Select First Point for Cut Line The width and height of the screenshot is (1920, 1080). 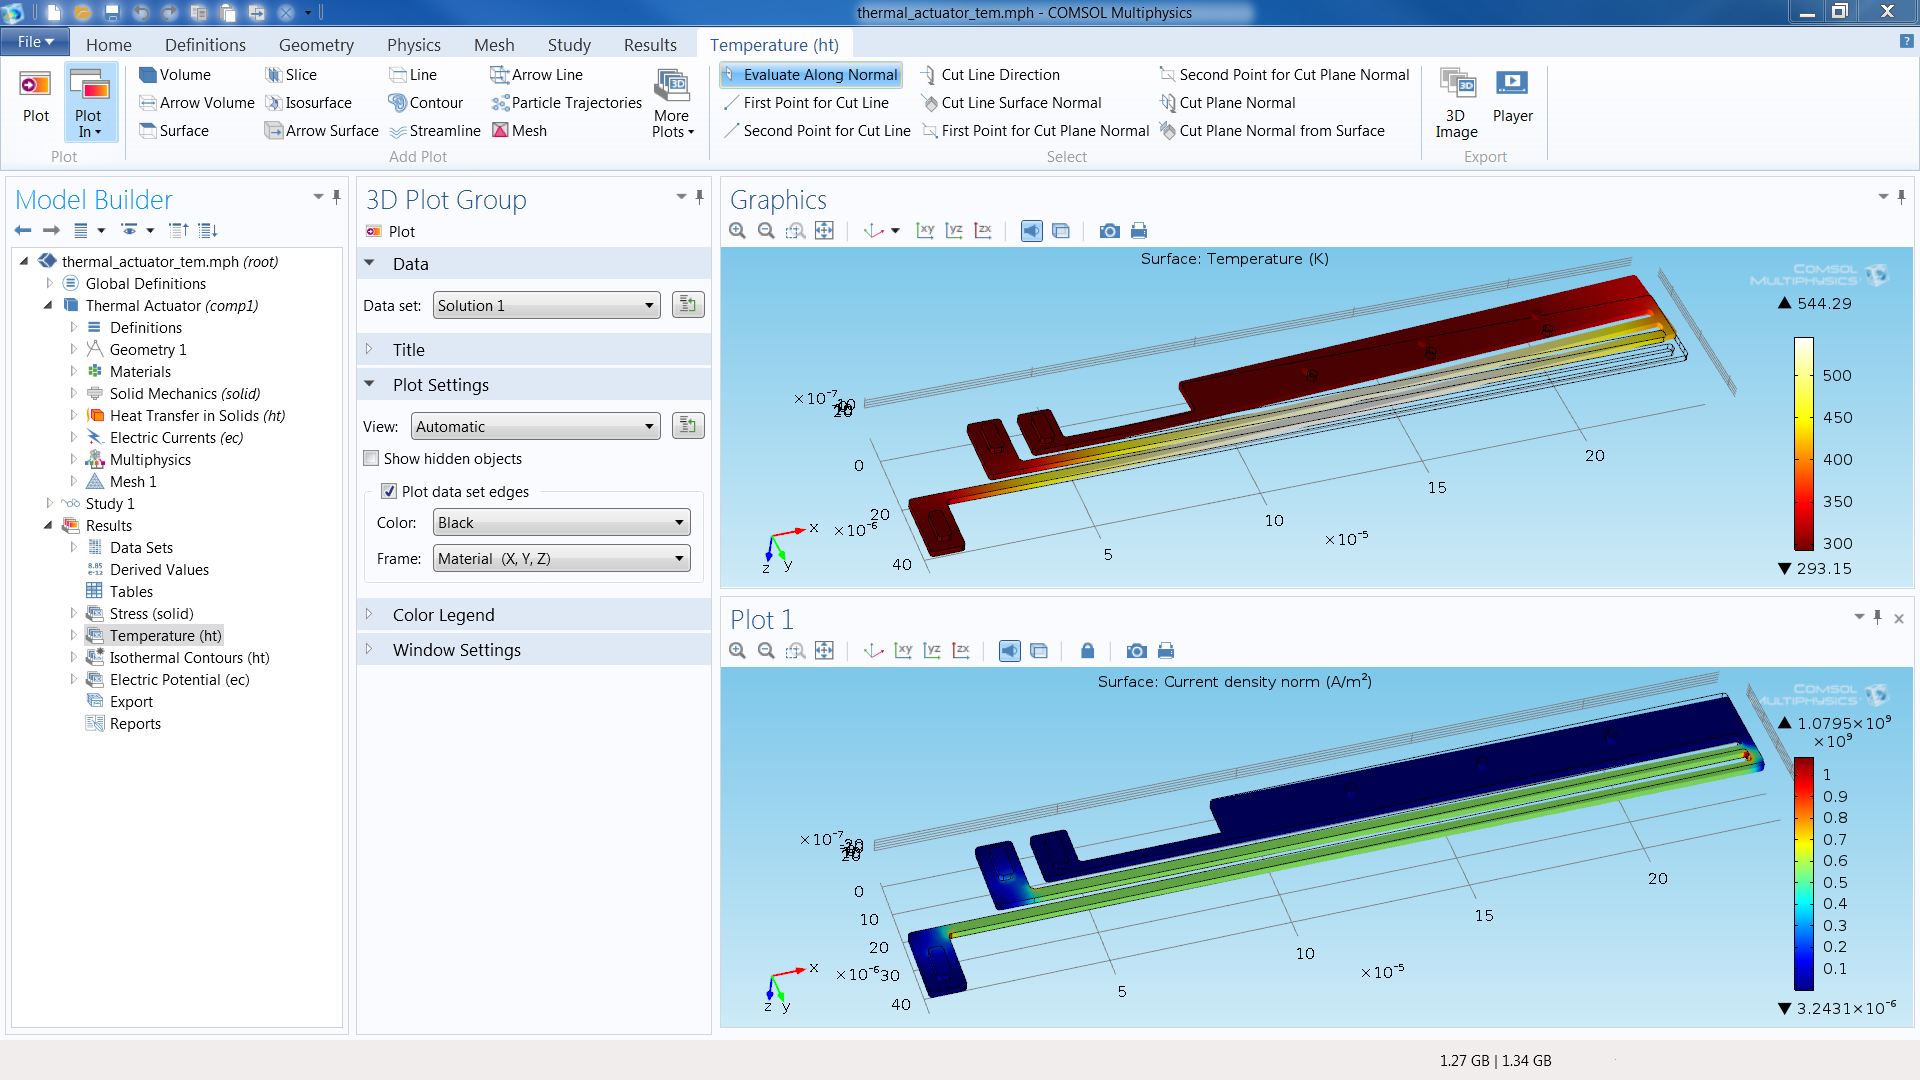tap(806, 103)
